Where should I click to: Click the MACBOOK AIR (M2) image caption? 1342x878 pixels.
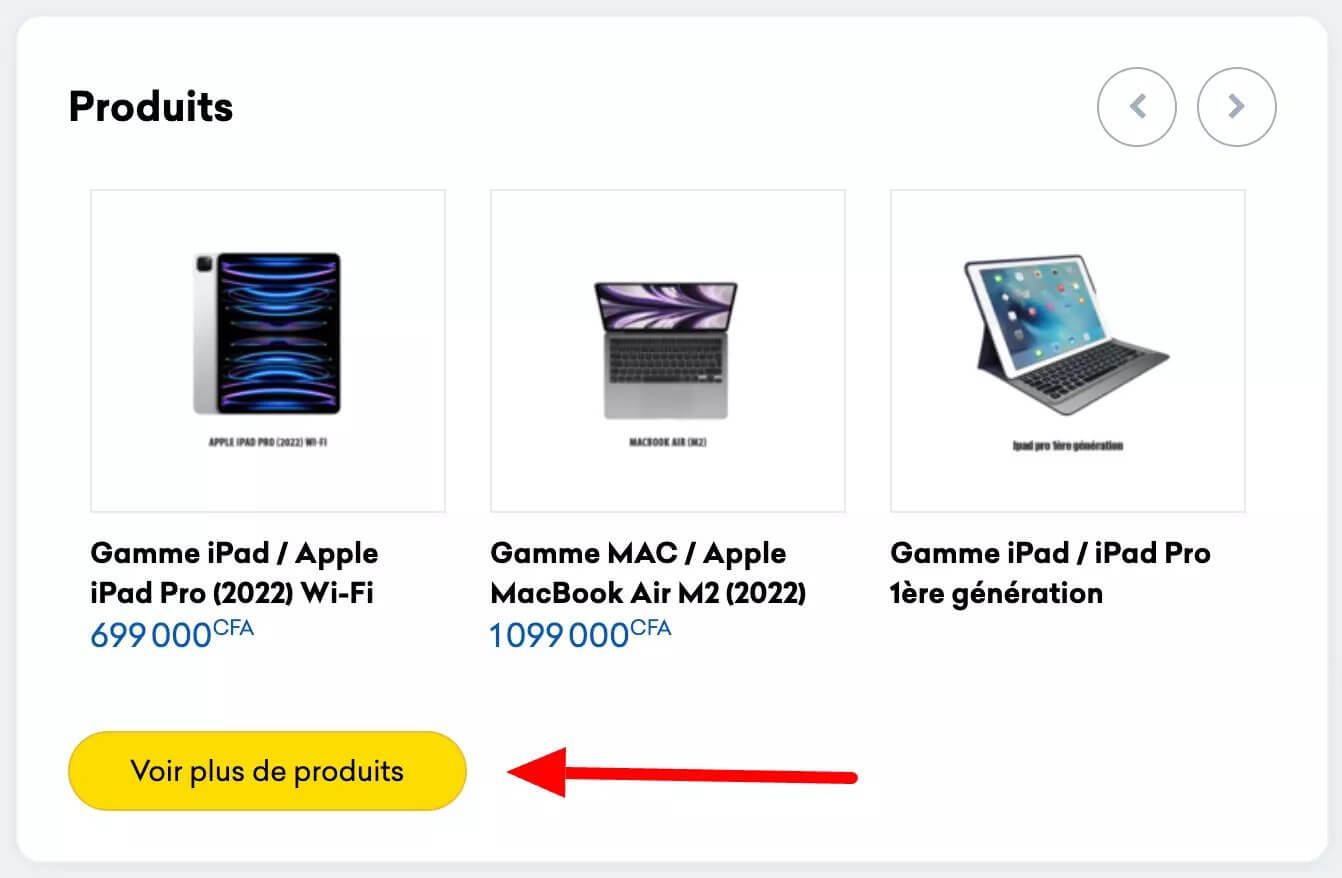pos(667,441)
